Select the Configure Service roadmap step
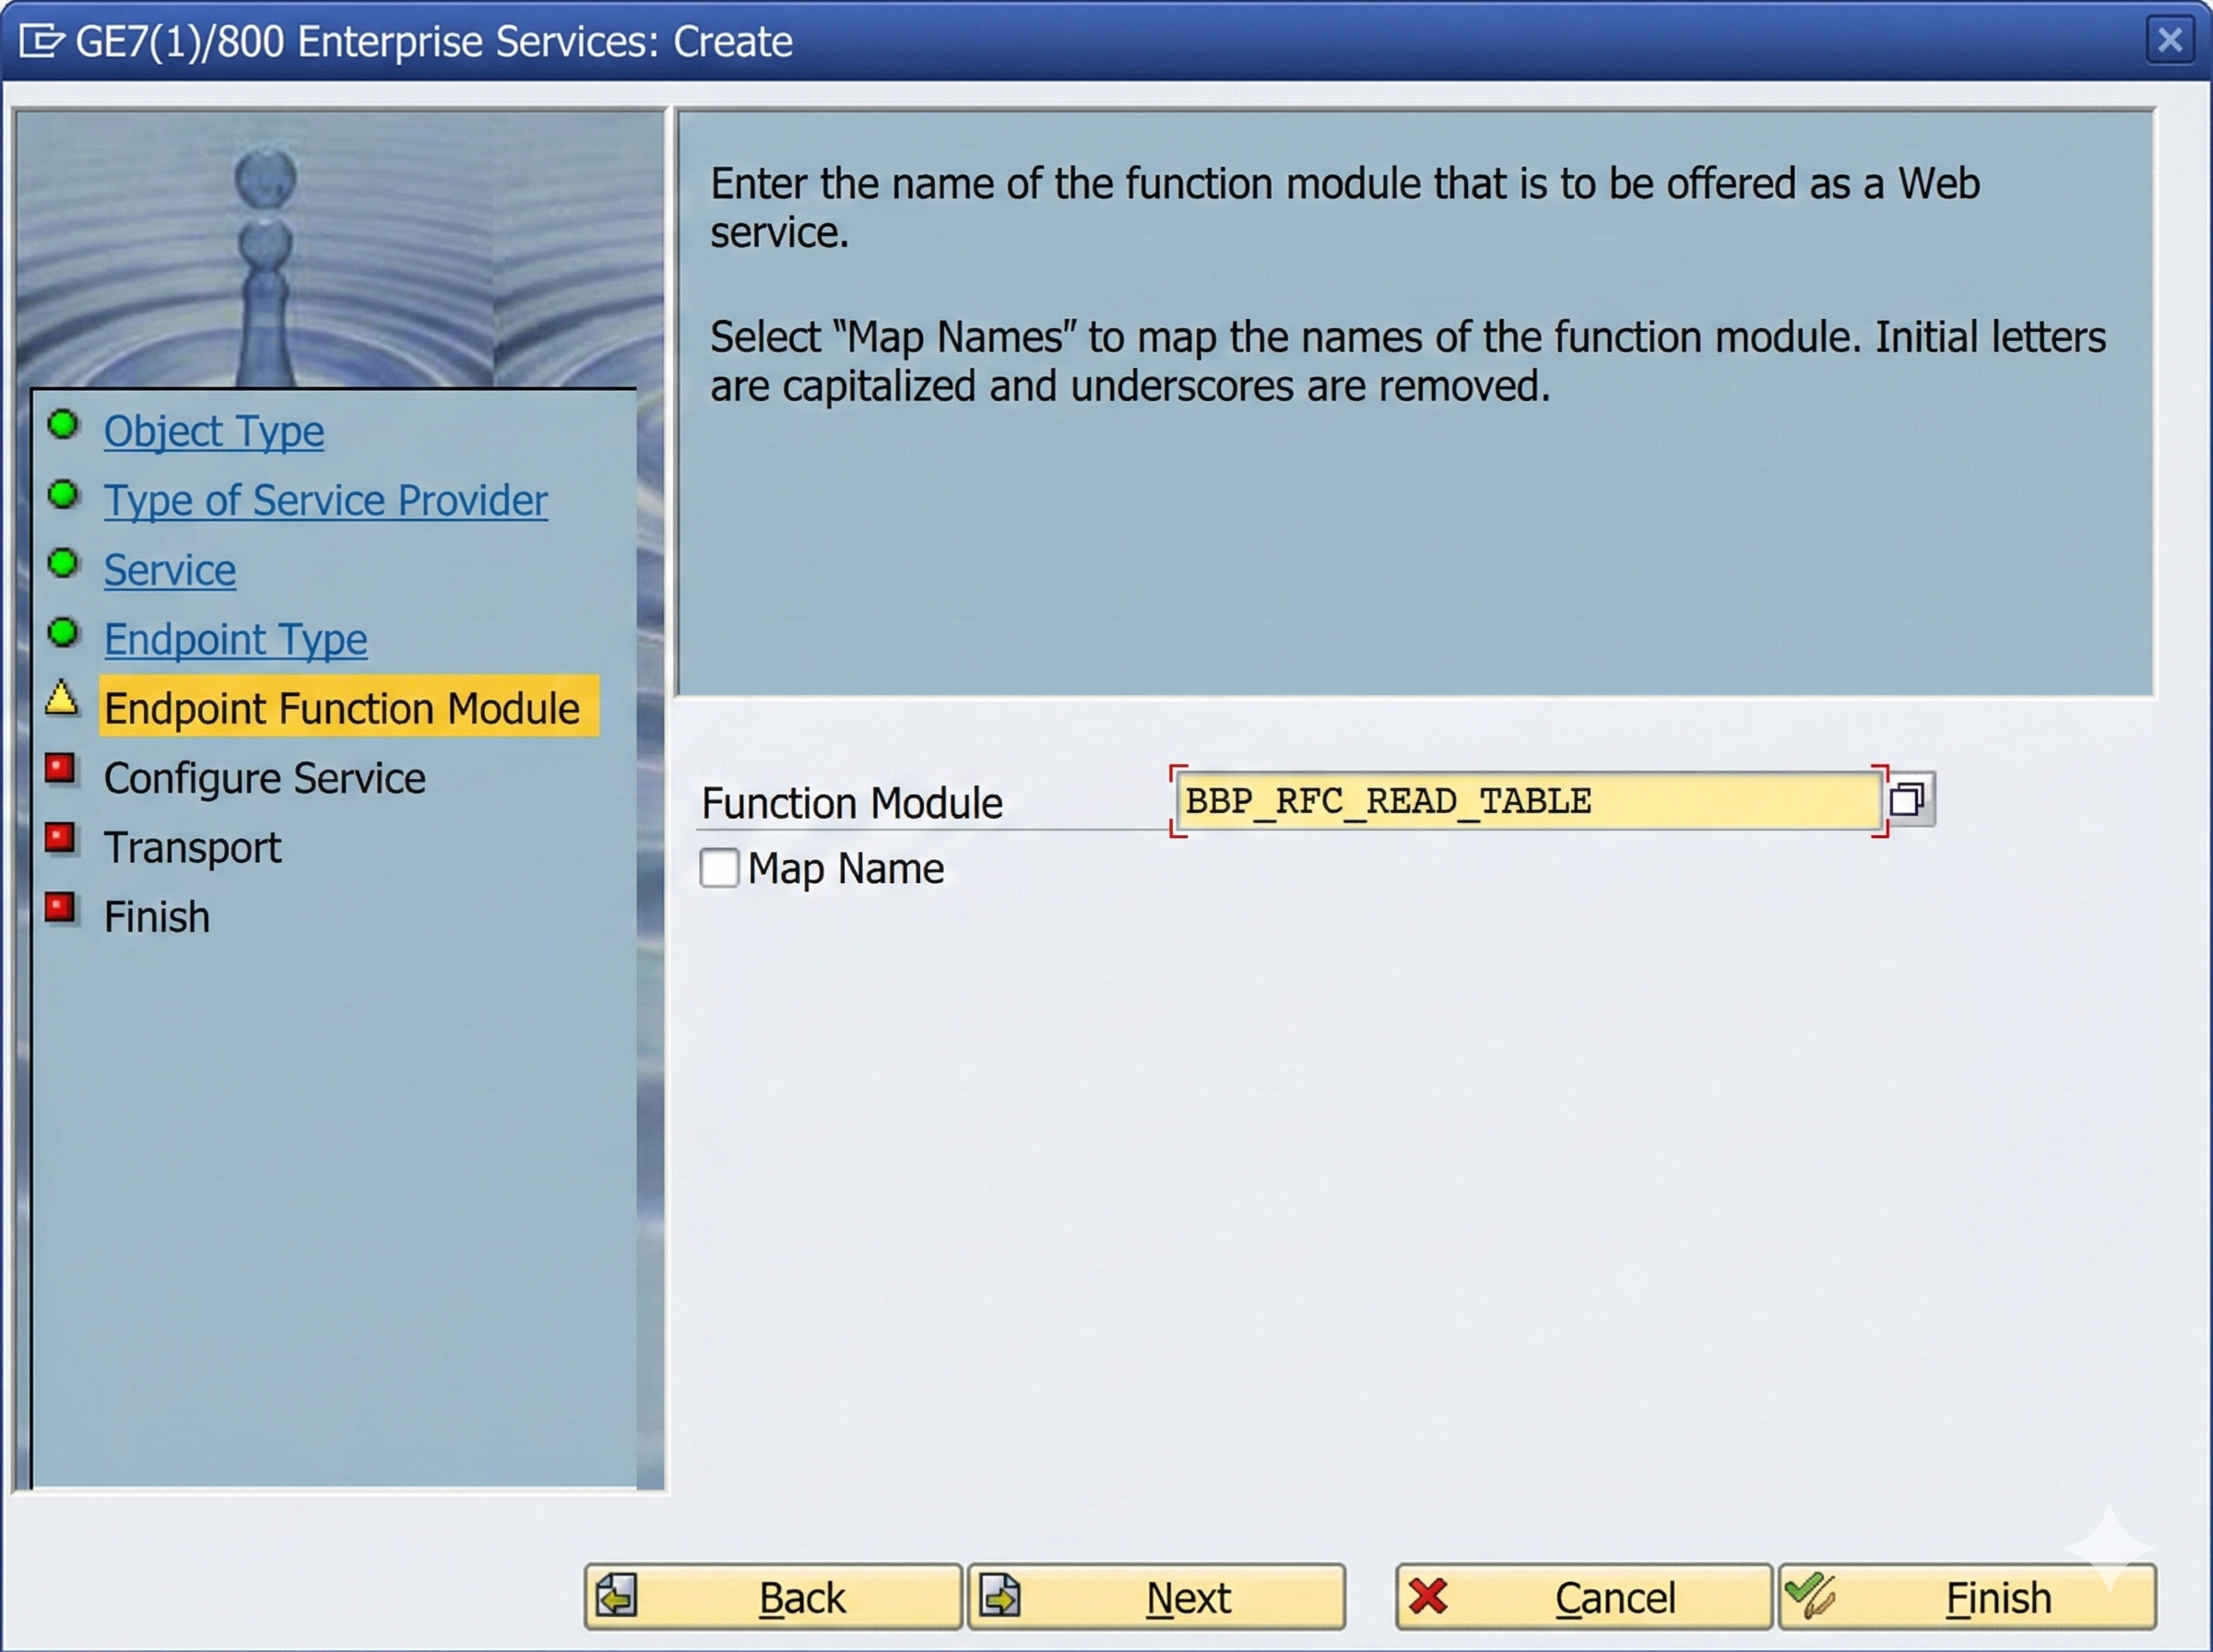This screenshot has width=2213, height=1652. (x=265, y=778)
